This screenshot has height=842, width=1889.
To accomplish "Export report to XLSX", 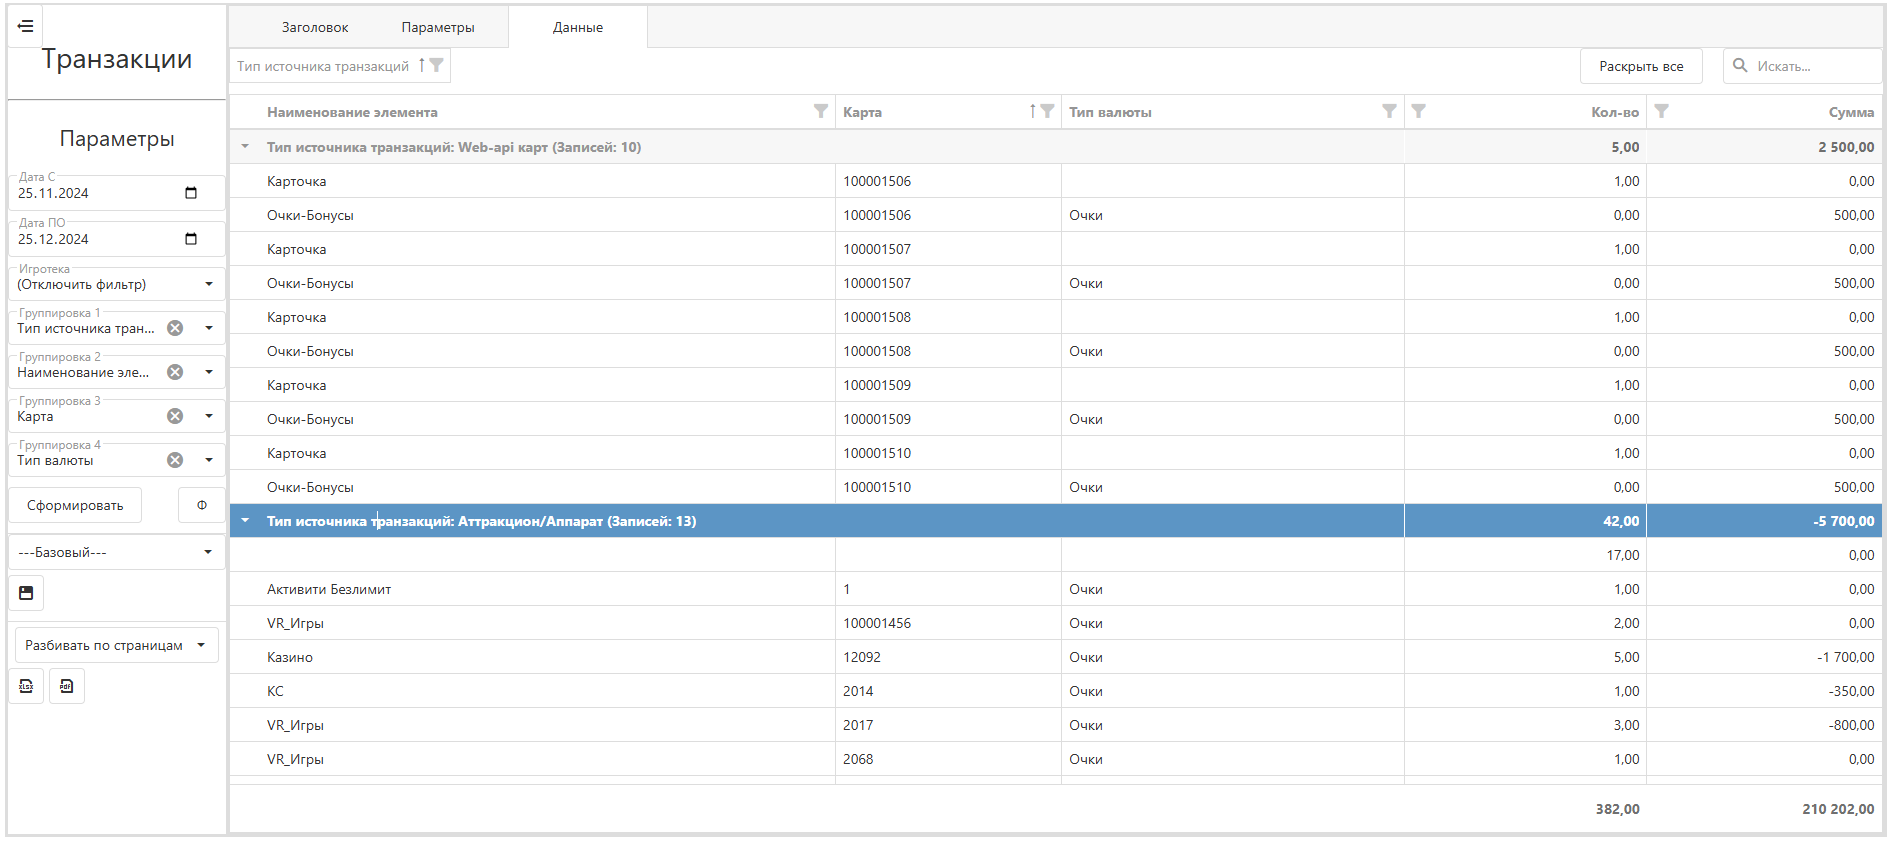I will (26, 686).
